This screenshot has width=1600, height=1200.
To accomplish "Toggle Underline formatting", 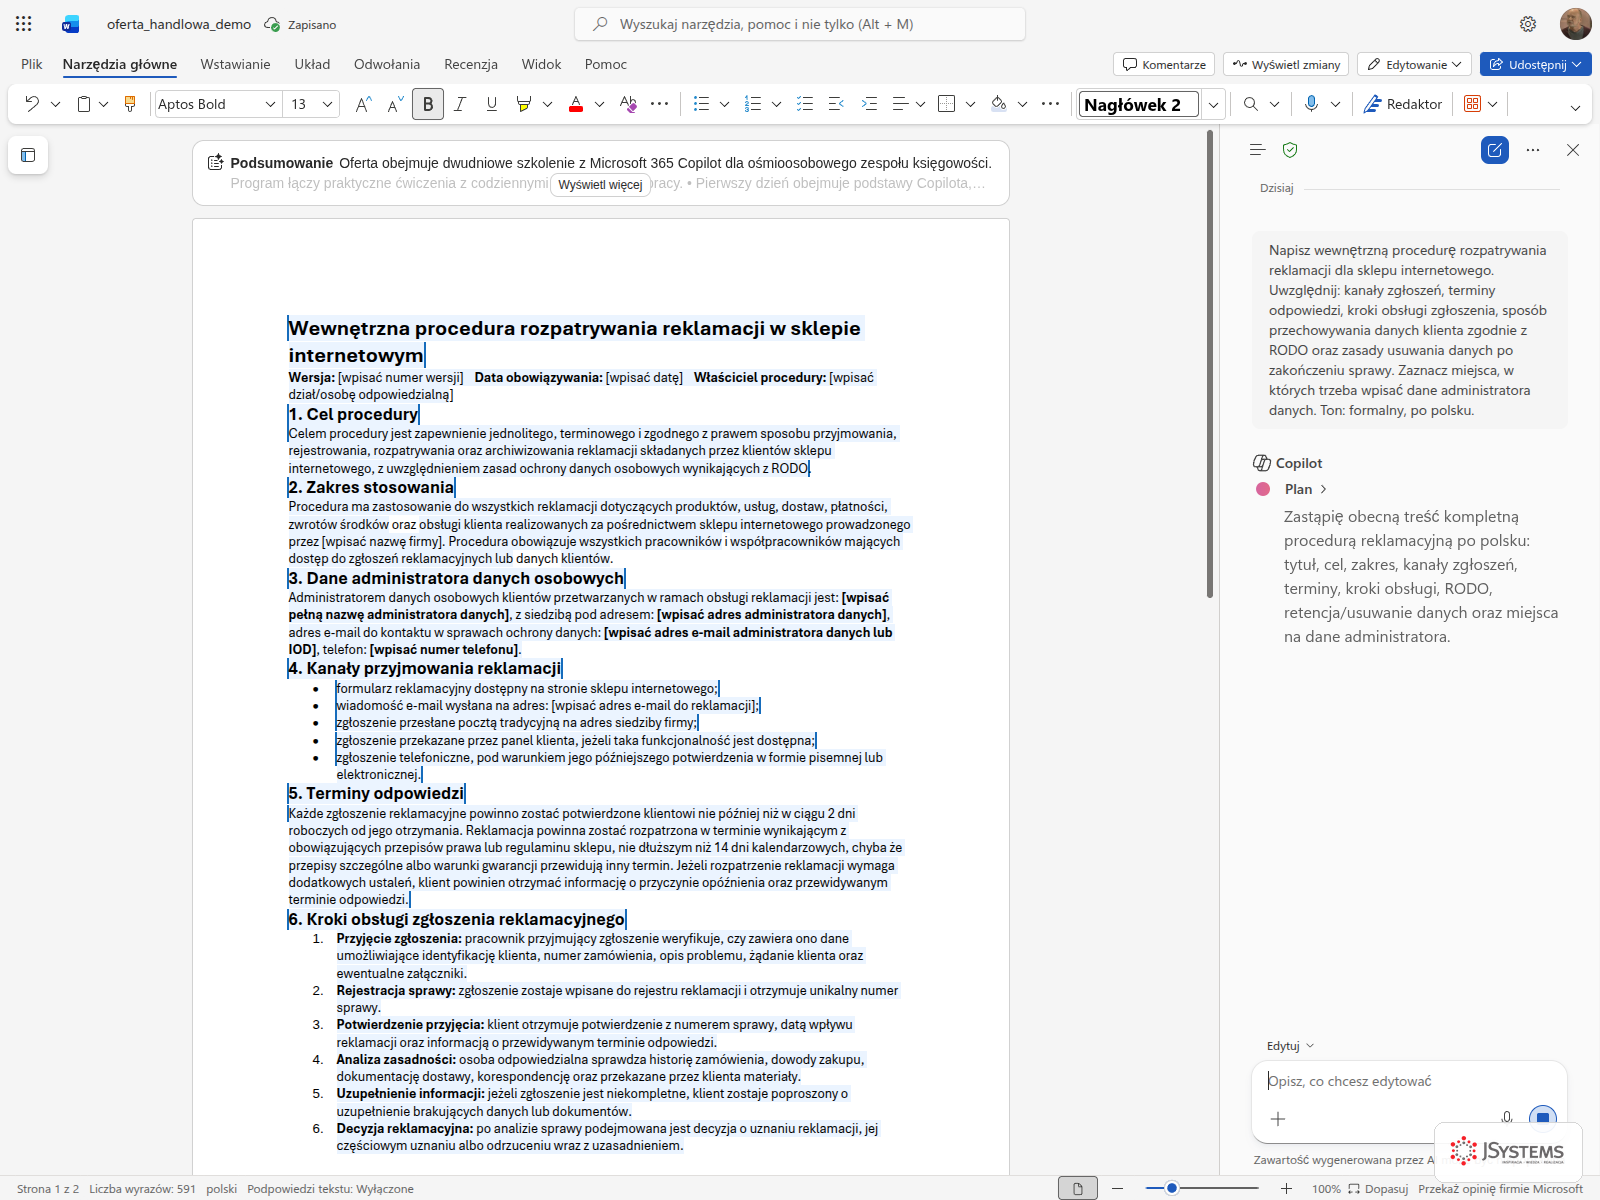I will click(x=492, y=104).
